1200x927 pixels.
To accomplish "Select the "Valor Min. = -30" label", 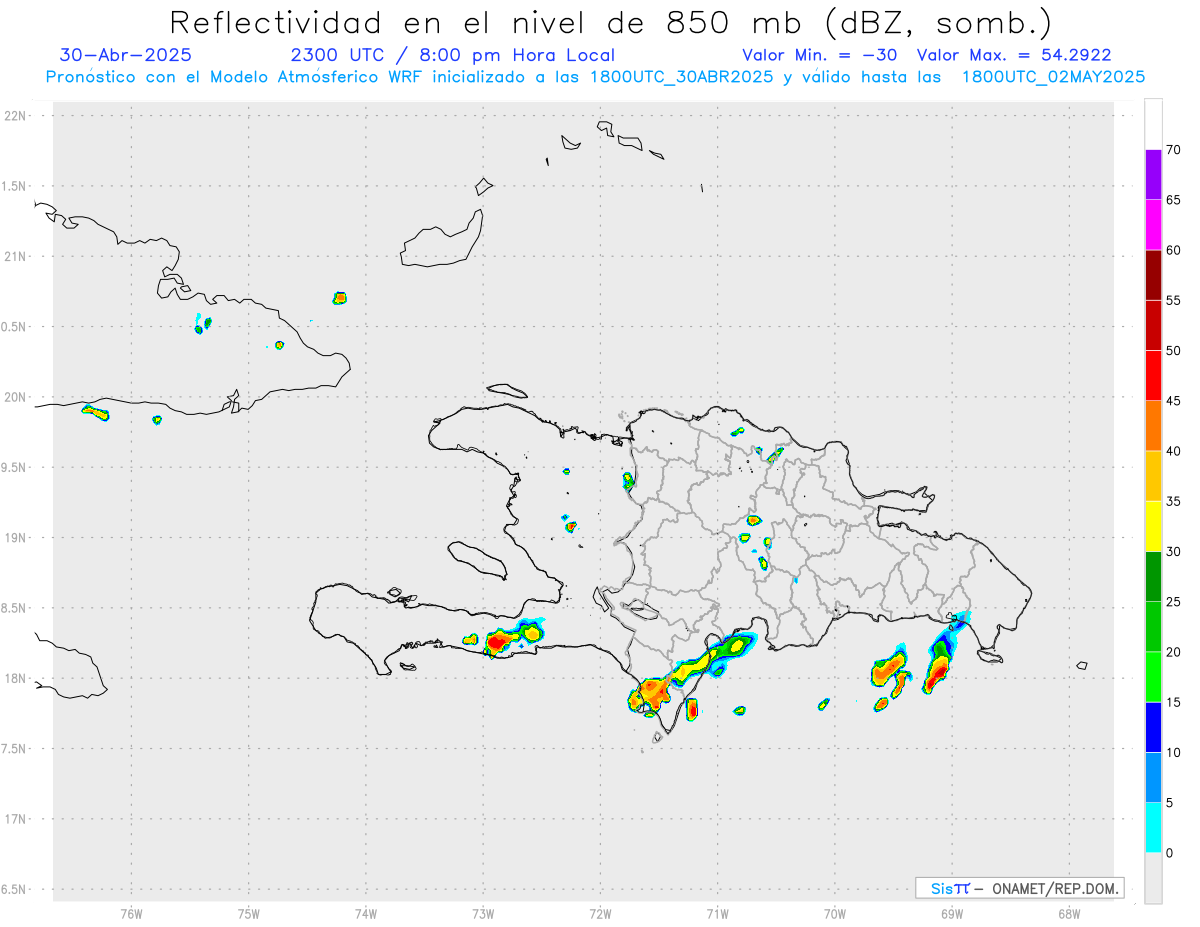I will pyautogui.click(x=819, y=55).
